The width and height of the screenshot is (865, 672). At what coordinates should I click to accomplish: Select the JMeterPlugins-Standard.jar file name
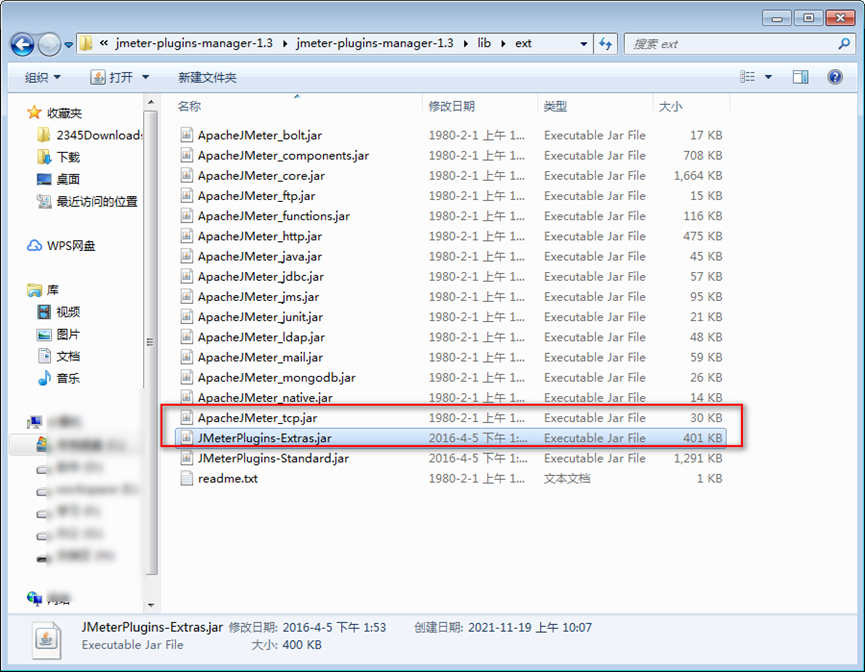pyautogui.click(x=273, y=458)
